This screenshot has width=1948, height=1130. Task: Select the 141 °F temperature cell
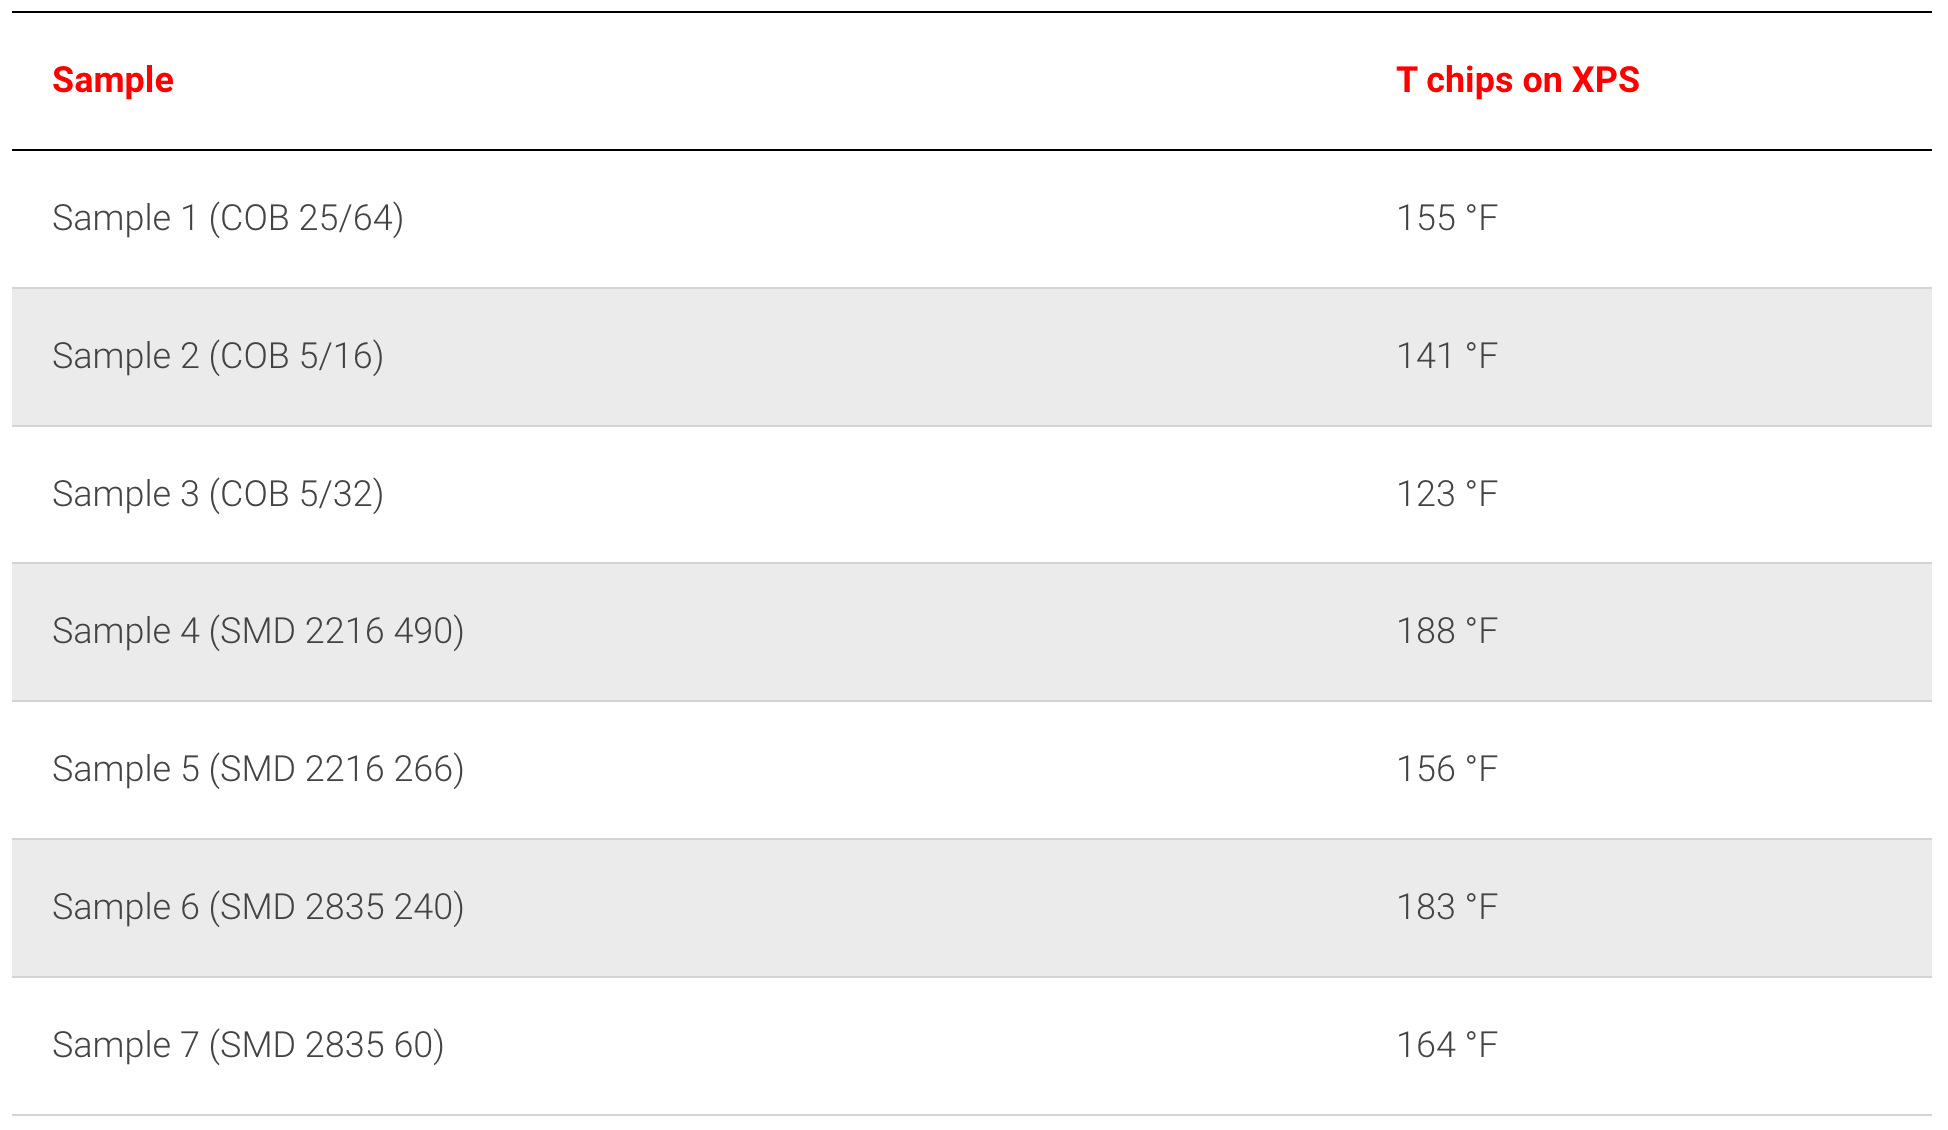[1446, 356]
